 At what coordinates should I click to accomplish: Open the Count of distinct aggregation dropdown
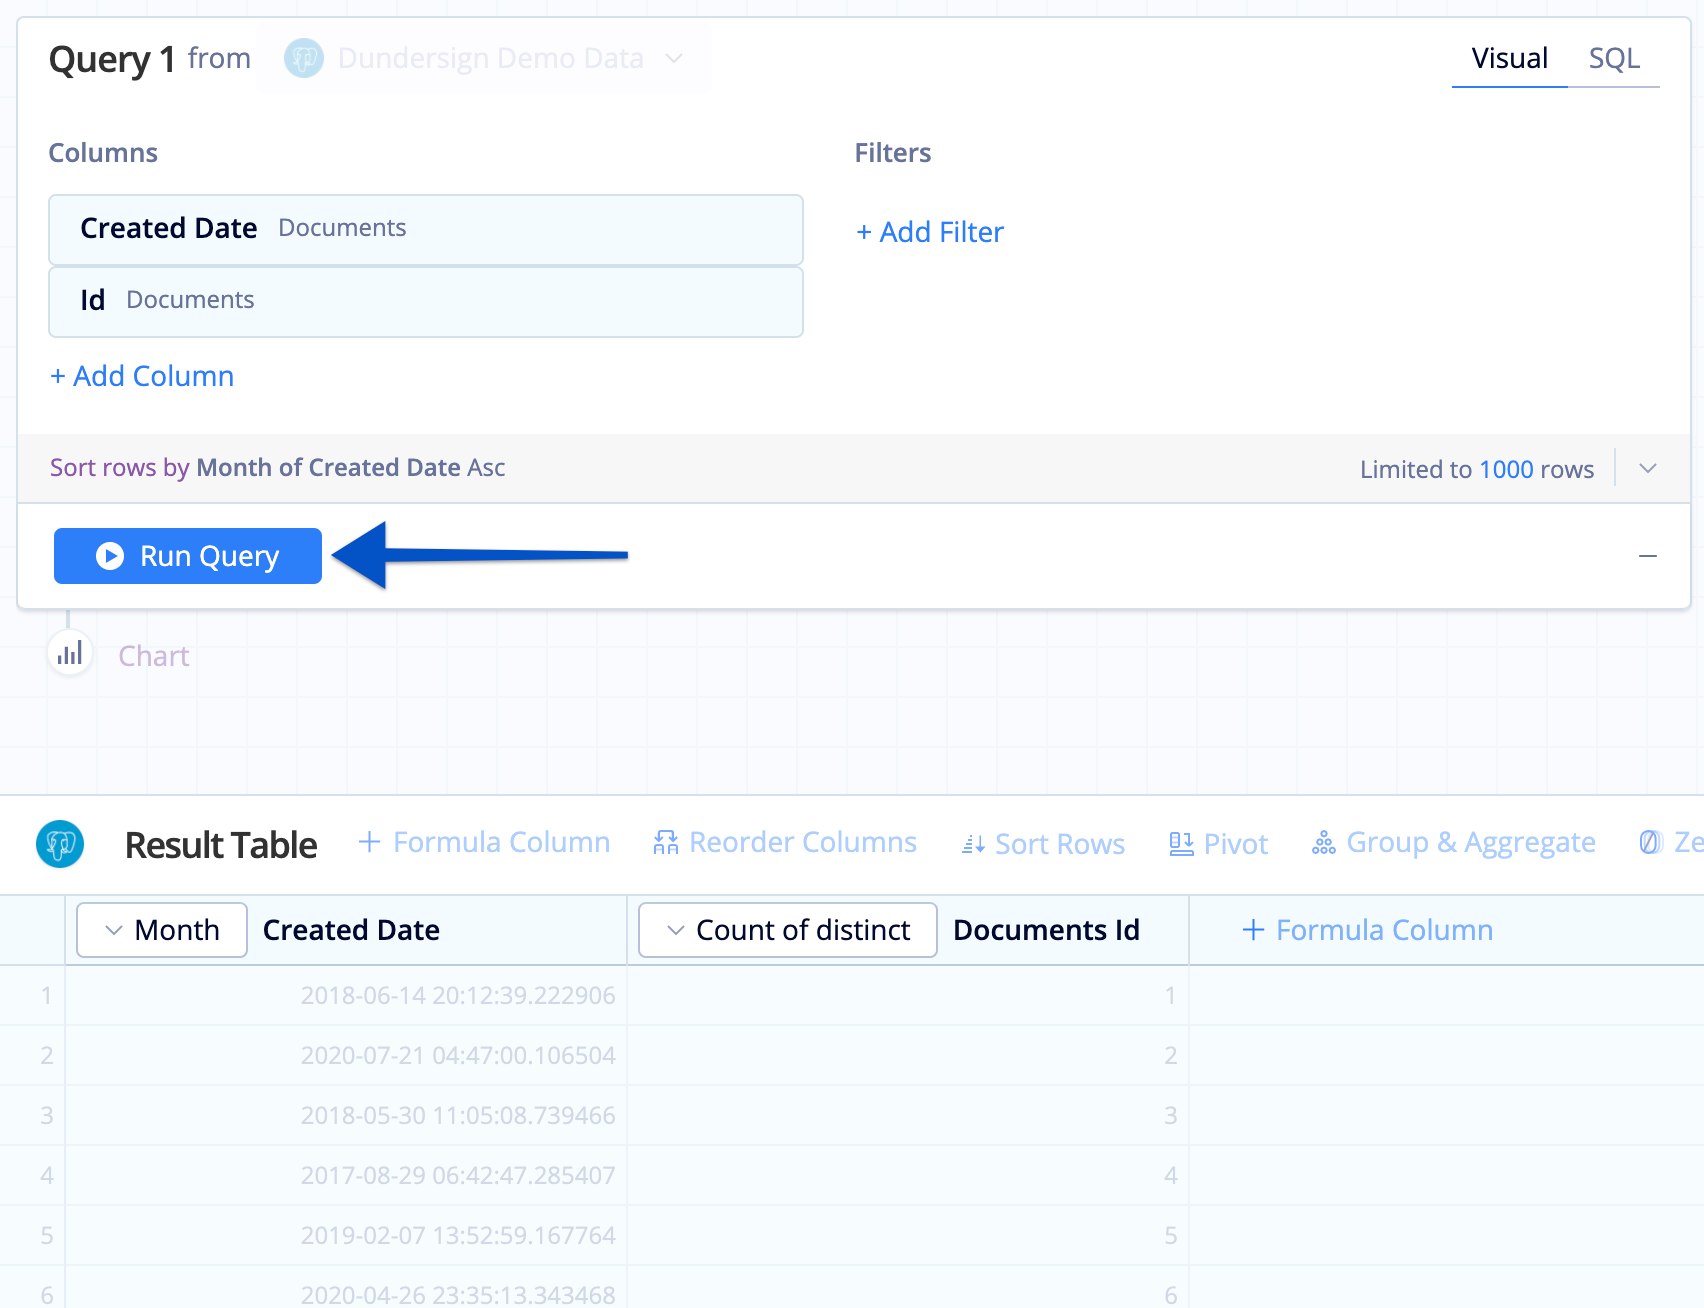click(x=787, y=930)
